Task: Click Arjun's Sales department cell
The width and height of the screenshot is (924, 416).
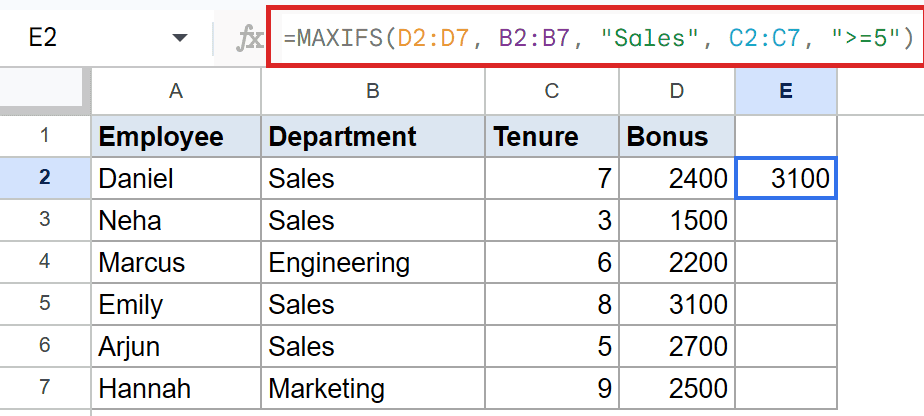Action: coord(373,345)
